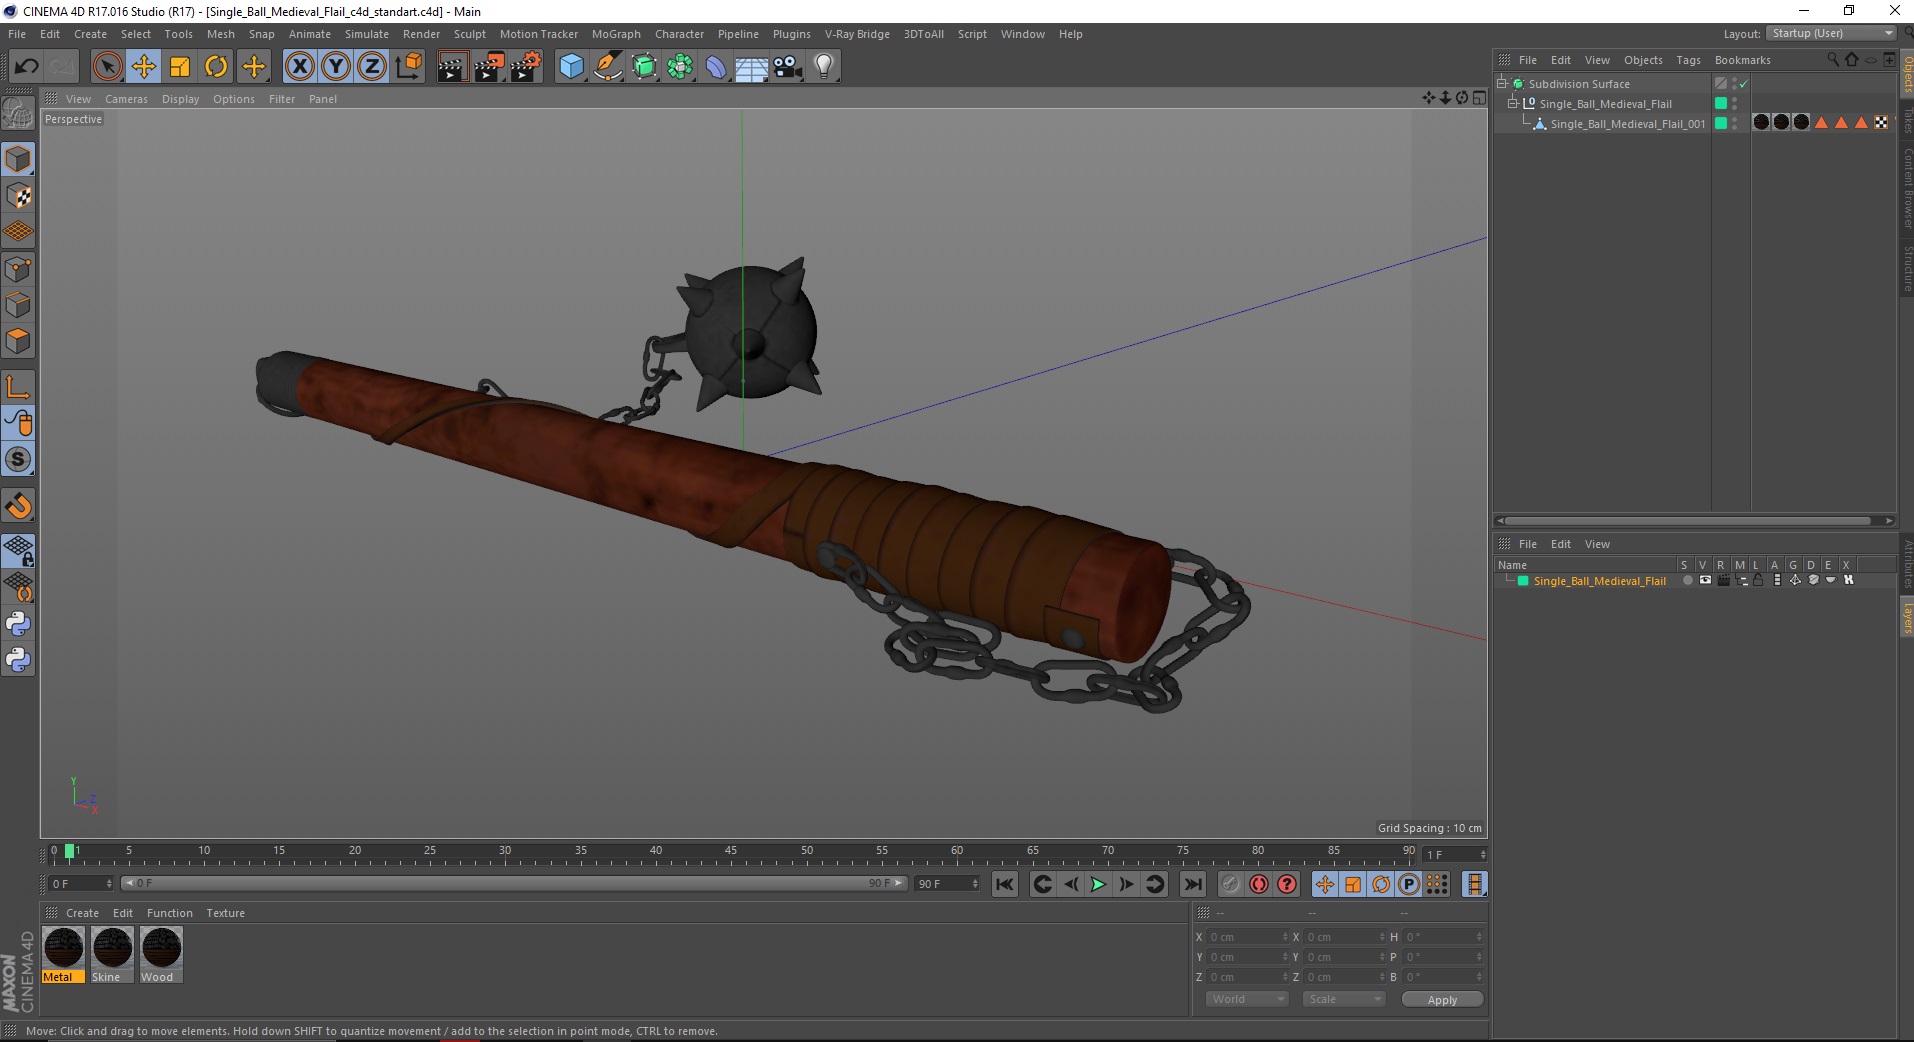The height and width of the screenshot is (1042, 1914).
Task: Click frame 45 on the timeline ruler
Action: pyautogui.click(x=731, y=851)
